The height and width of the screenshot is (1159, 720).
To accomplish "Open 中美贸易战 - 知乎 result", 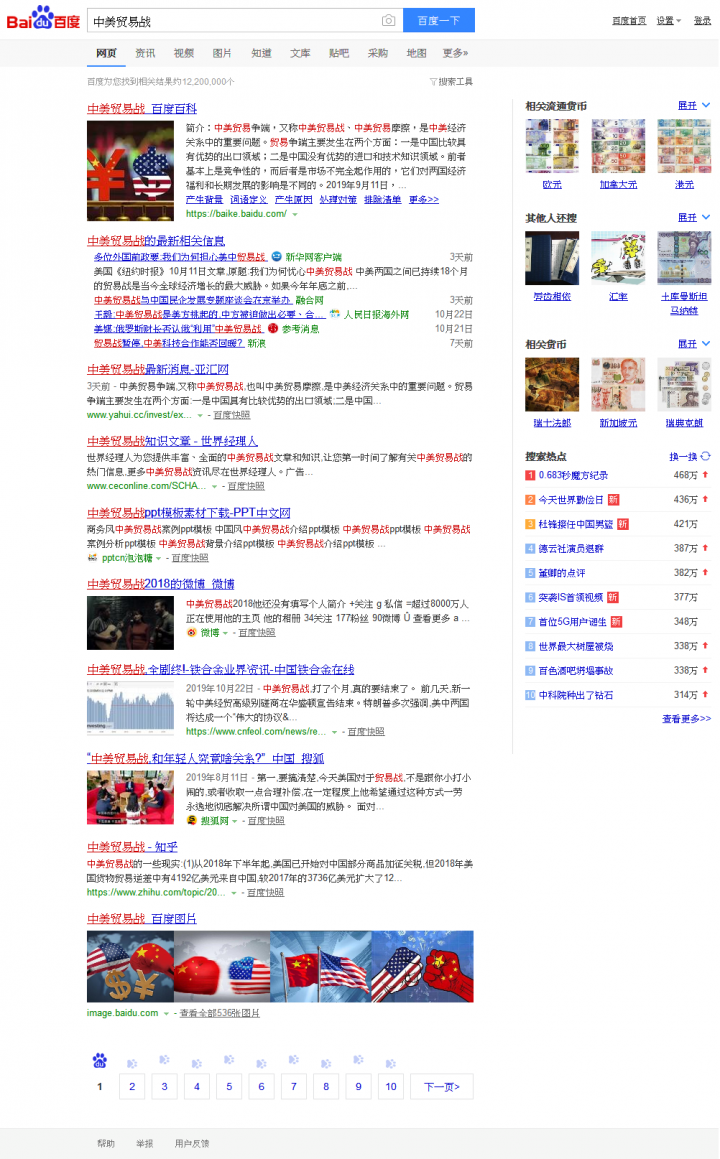I will pos(132,847).
